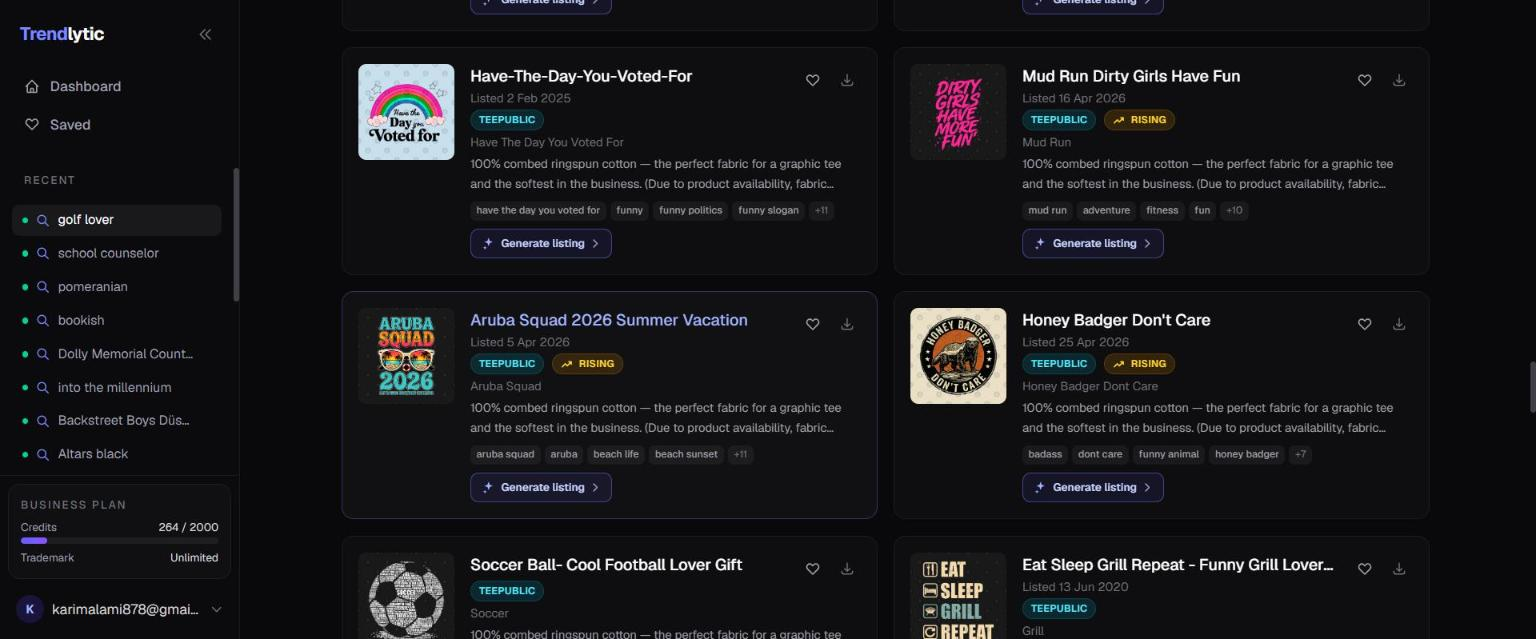Viewport: 1536px width, 639px height.
Task: Click the soccer ball design thumbnail
Action: coord(406,596)
